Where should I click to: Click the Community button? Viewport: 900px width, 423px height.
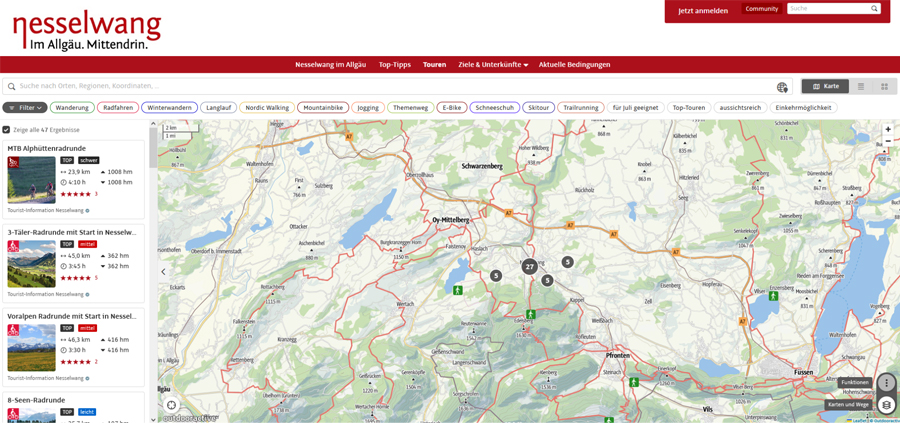coord(762,9)
